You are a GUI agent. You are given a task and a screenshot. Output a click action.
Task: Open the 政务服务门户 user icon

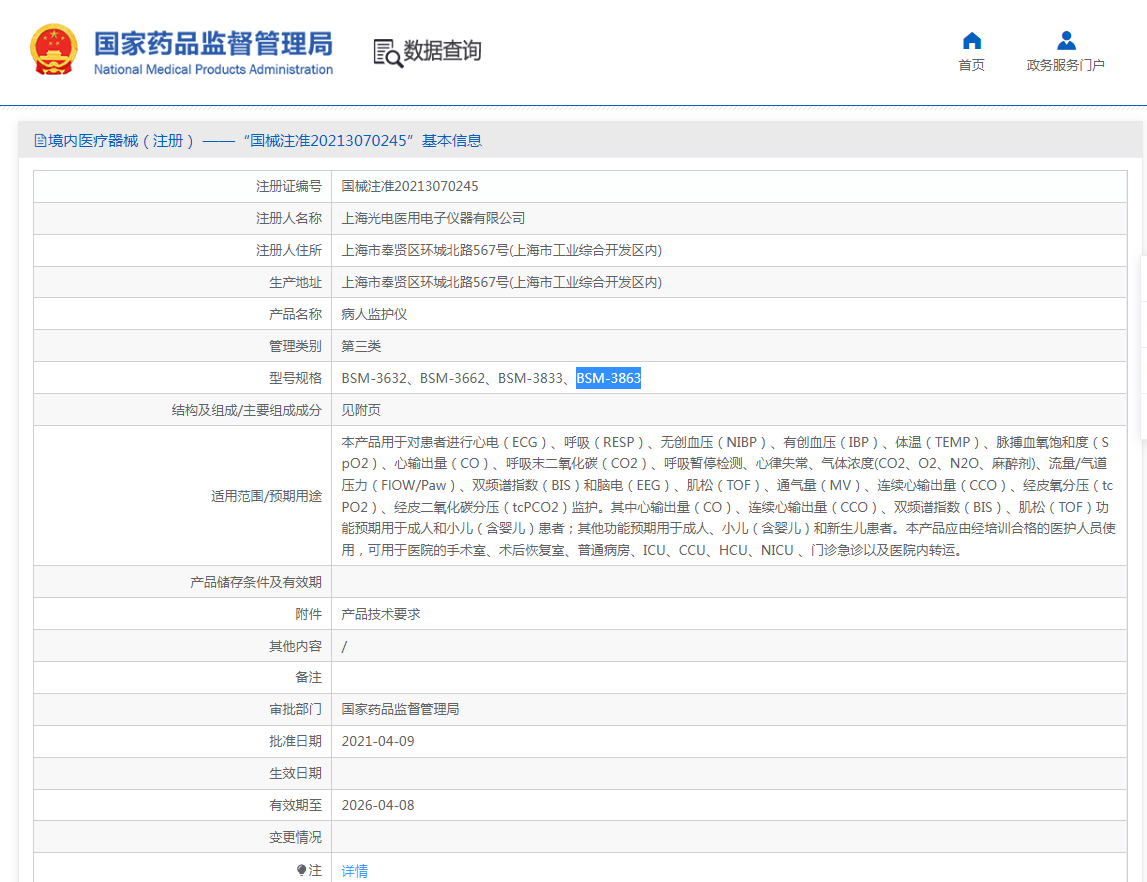pos(1066,40)
